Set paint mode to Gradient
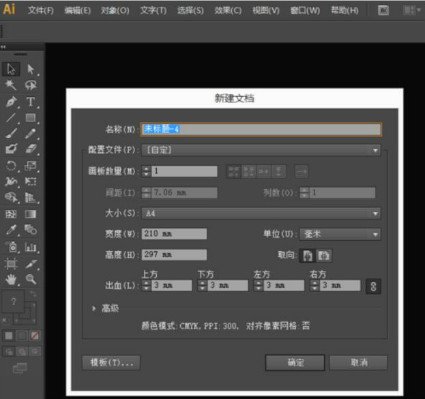 tap(22, 335)
